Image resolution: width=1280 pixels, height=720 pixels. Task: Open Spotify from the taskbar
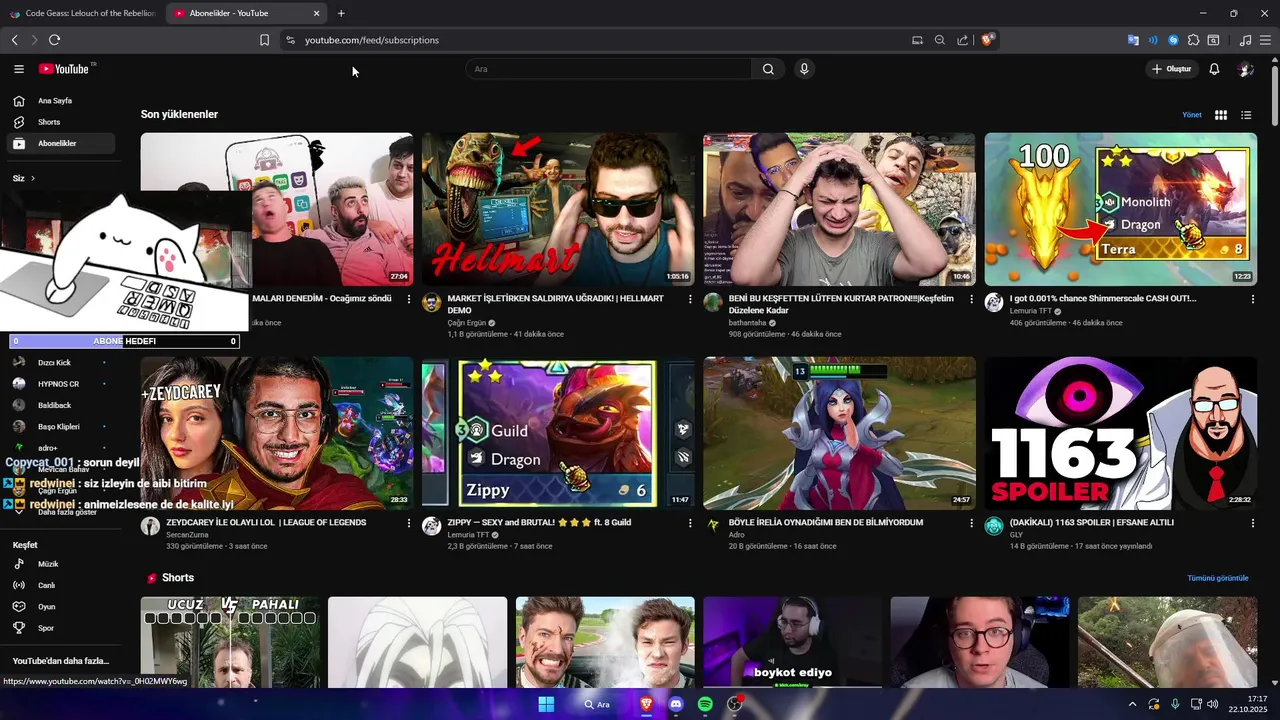(x=705, y=704)
